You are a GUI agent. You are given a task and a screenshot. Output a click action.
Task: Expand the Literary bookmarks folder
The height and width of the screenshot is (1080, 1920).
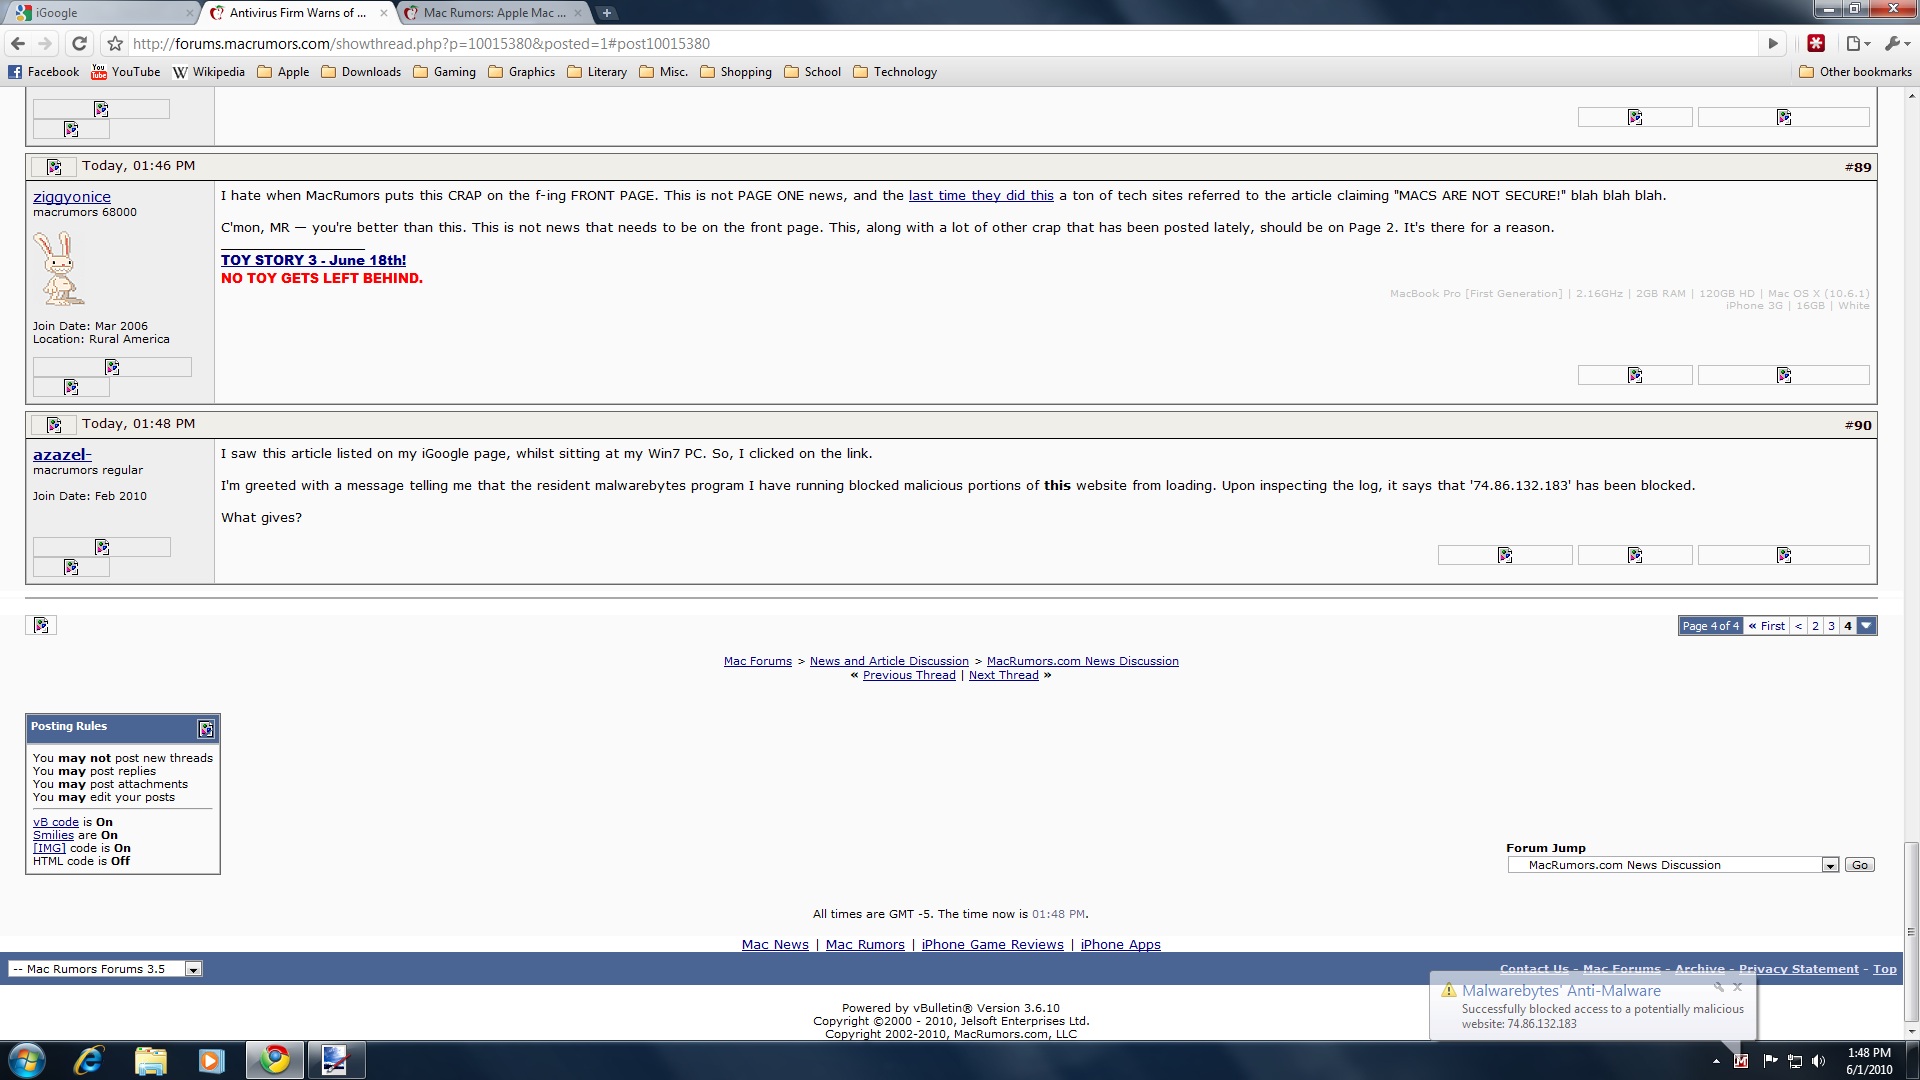pos(597,72)
